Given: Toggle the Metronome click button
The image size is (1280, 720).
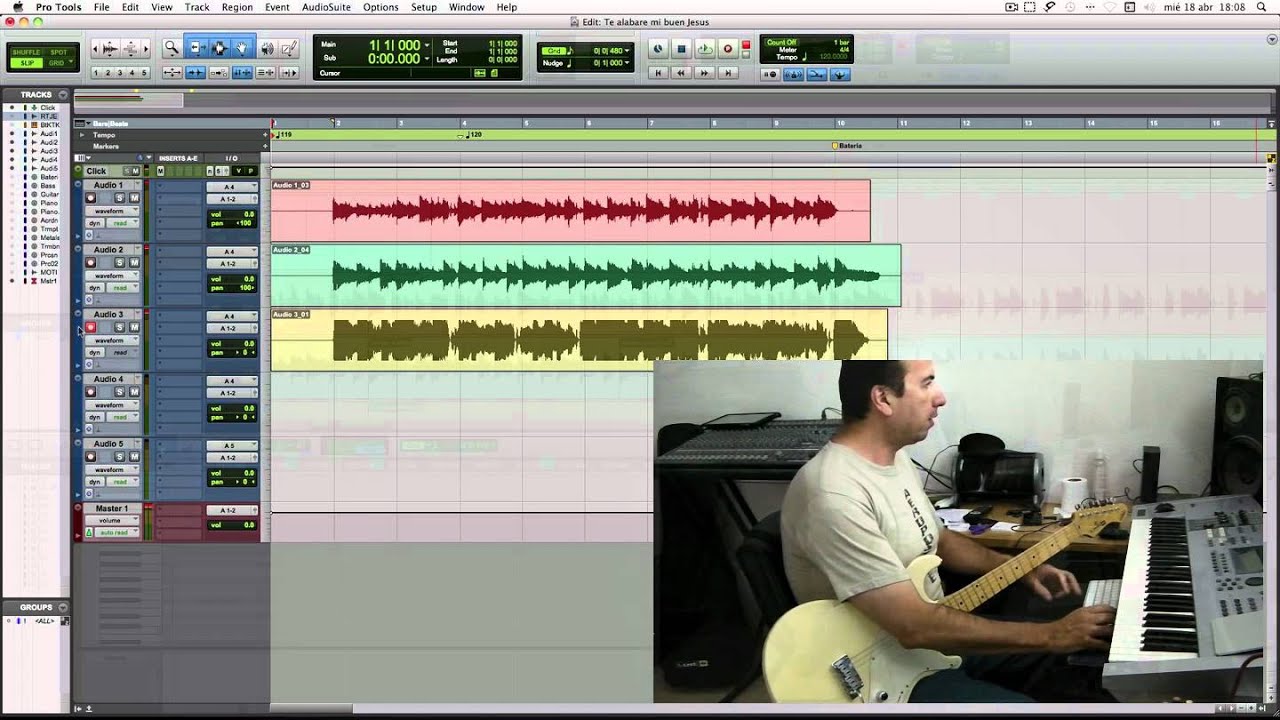Looking at the screenshot, I should (x=794, y=75).
